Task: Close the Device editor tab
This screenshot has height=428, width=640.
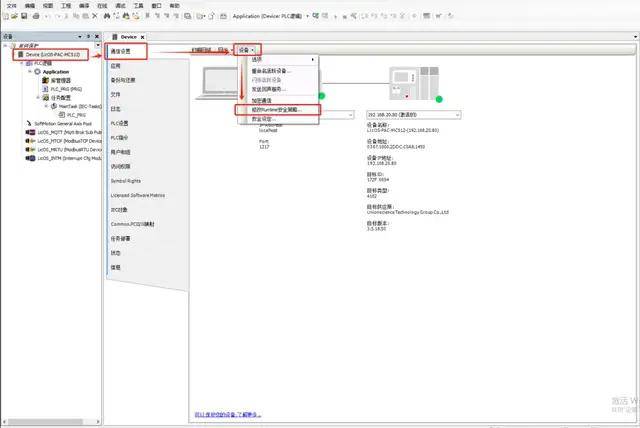Action: (x=143, y=36)
